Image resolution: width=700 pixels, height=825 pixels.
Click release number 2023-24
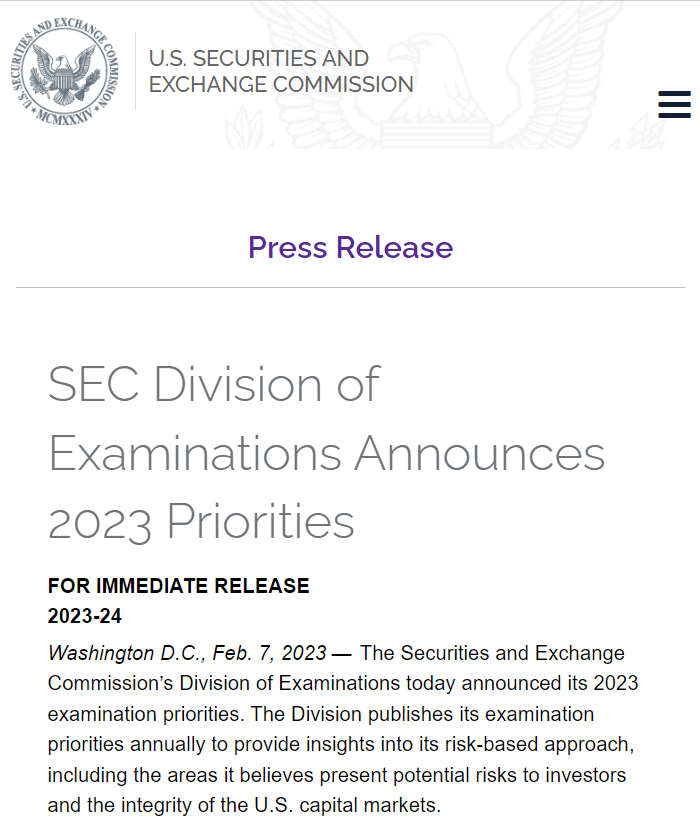tap(85, 616)
